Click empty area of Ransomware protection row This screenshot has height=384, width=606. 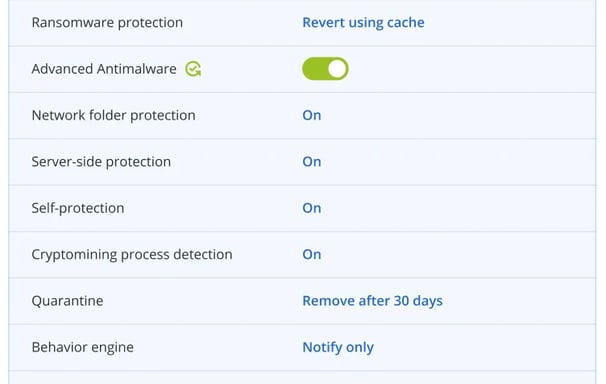pyautogui.click(x=510, y=23)
